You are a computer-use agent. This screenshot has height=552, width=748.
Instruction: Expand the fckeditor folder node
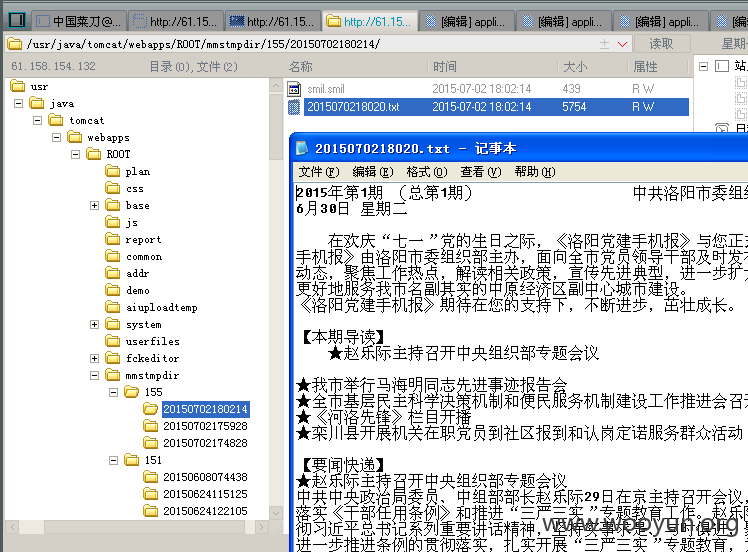(94, 358)
